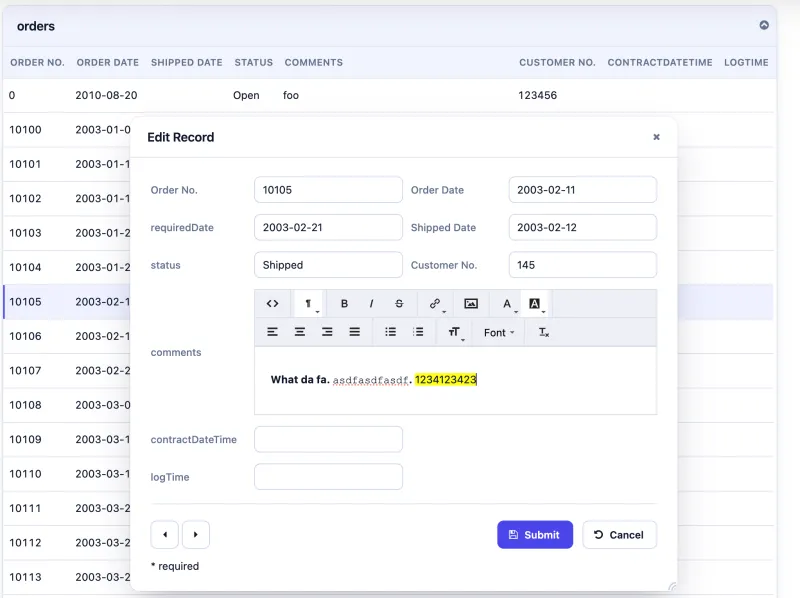This screenshot has width=800, height=598.
Task: Center align text in editor
Action: point(300,332)
